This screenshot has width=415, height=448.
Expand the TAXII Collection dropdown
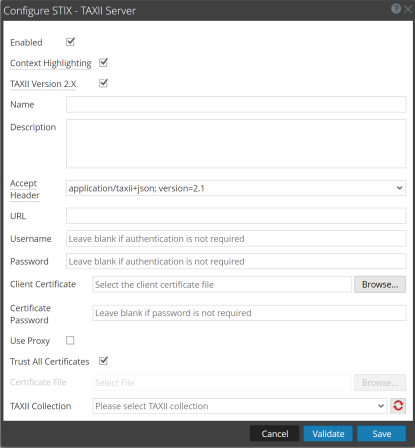(240, 406)
